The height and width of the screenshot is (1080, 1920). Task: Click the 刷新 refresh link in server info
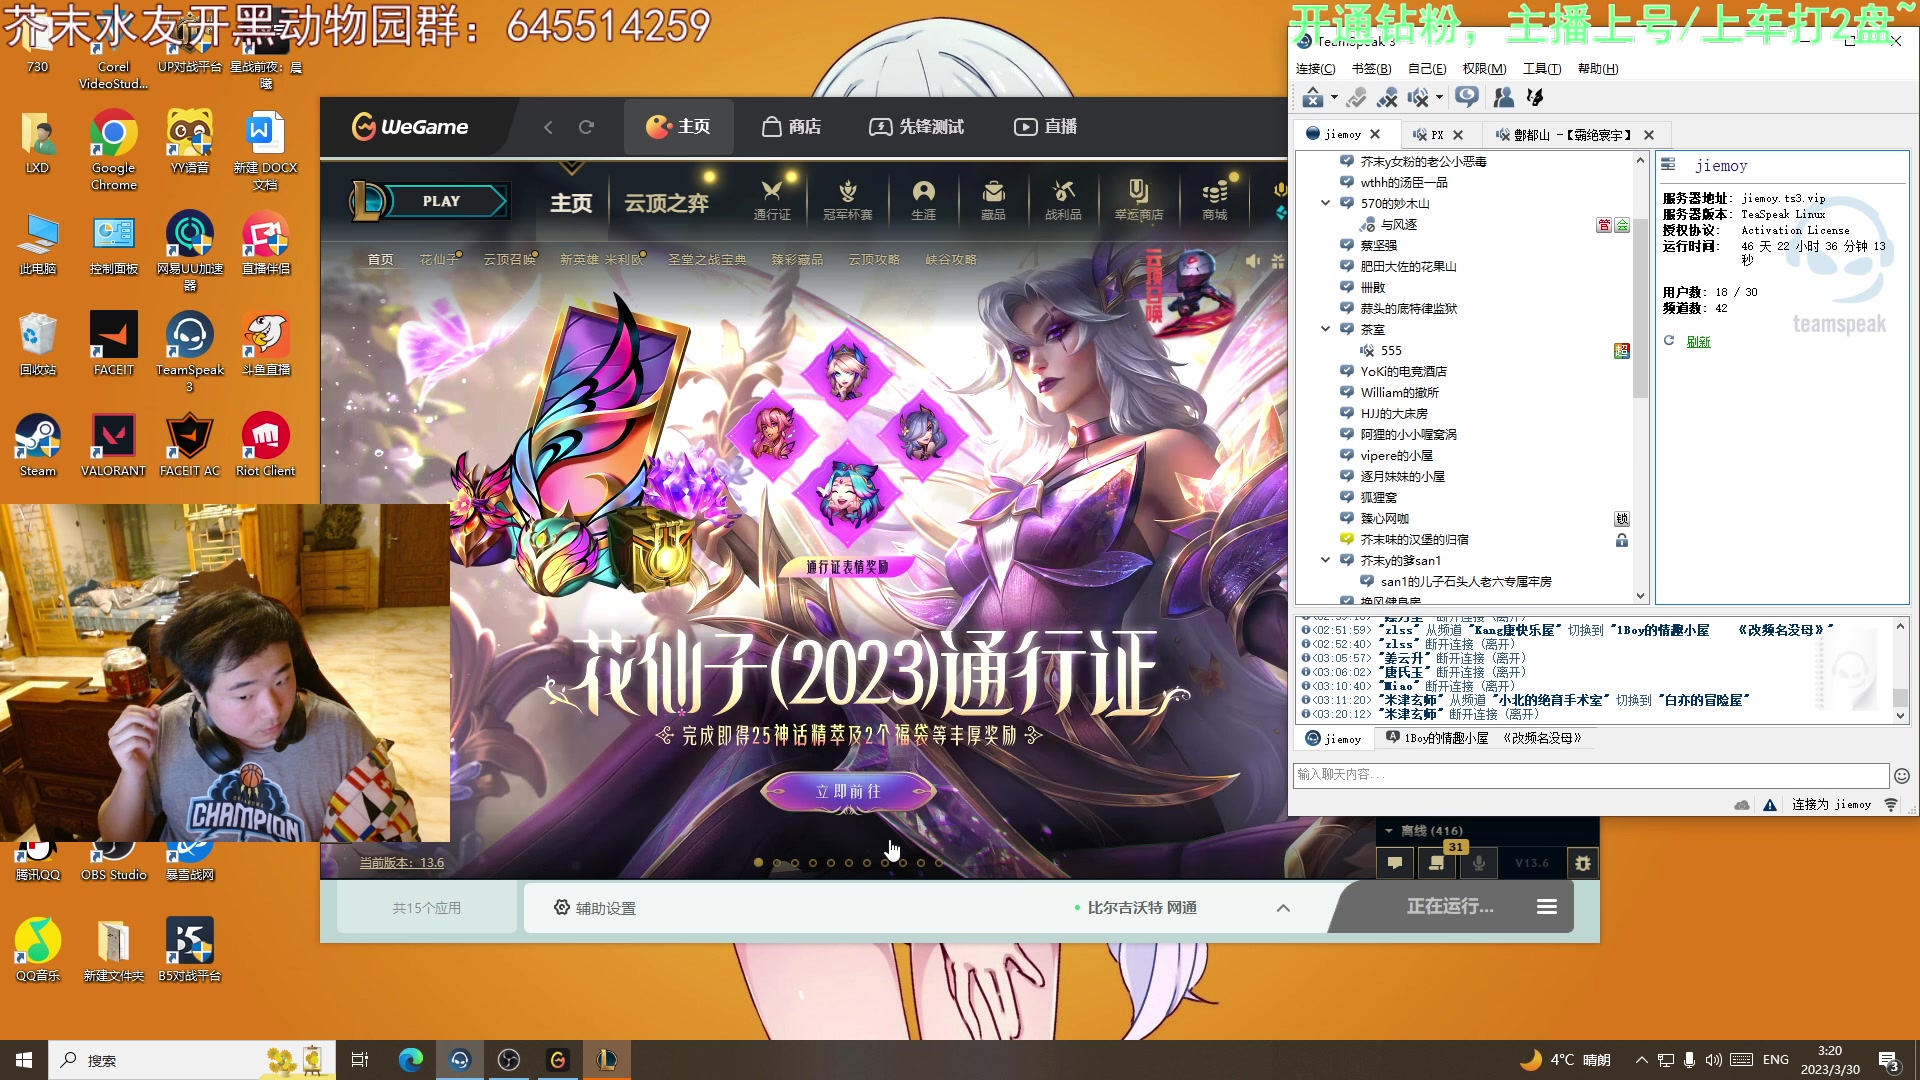pyautogui.click(x=1698, y=342)
